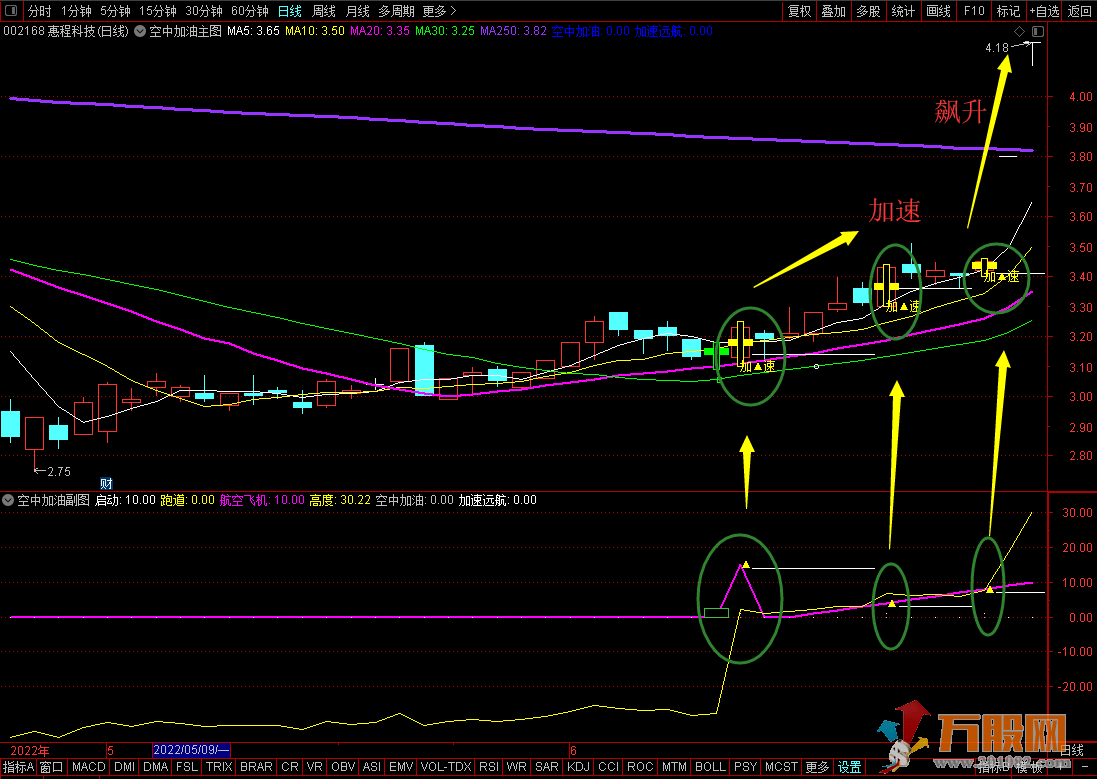This screenshot has width=1097, height=779.
Task: Click the 叠加 overlay button
Action: pyautogui.click(x=833, y=11)
